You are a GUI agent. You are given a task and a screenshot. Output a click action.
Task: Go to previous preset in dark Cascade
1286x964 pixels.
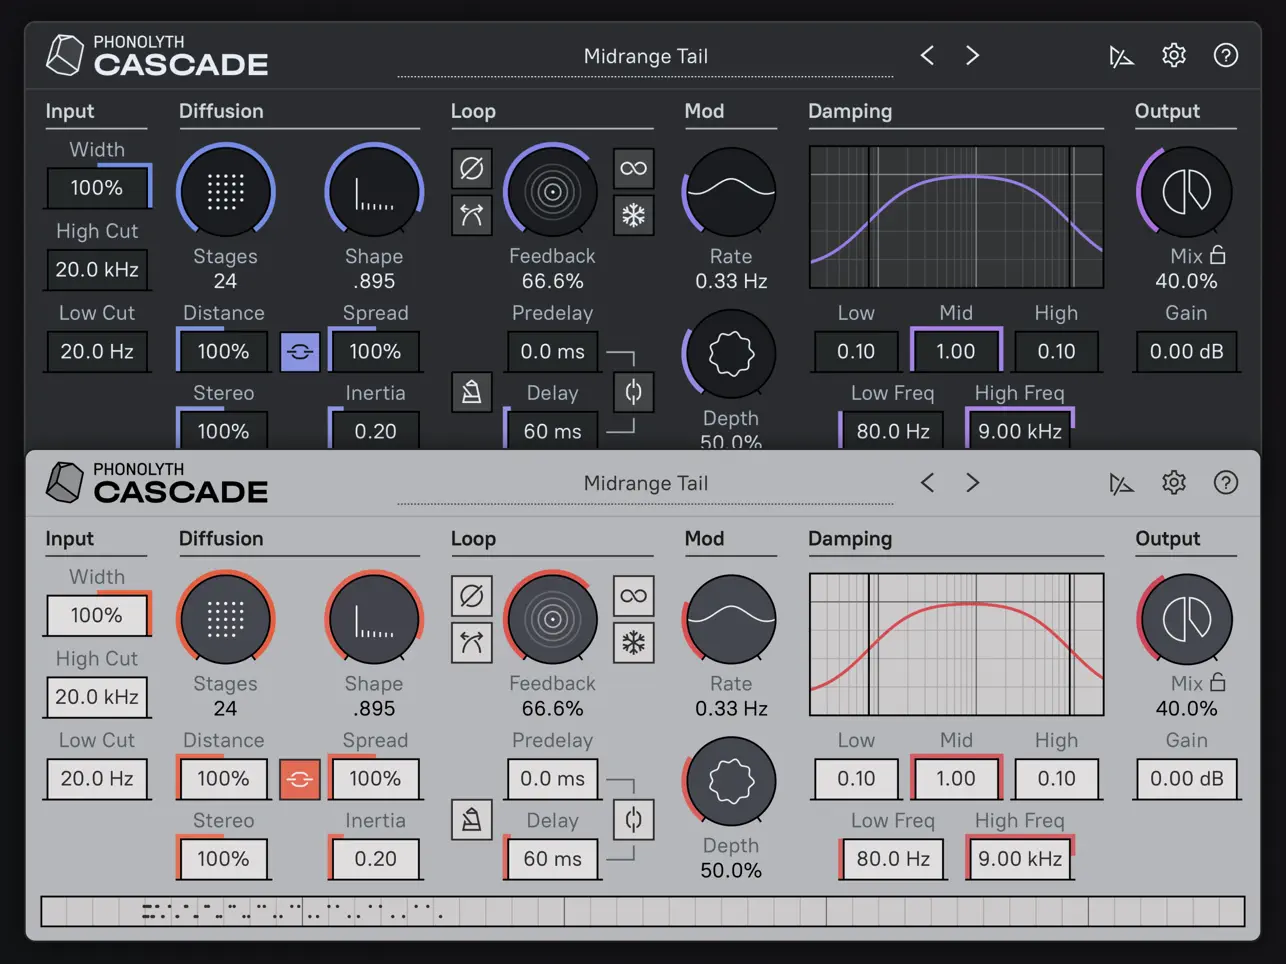pyautogui.click(x=927, y=55)
